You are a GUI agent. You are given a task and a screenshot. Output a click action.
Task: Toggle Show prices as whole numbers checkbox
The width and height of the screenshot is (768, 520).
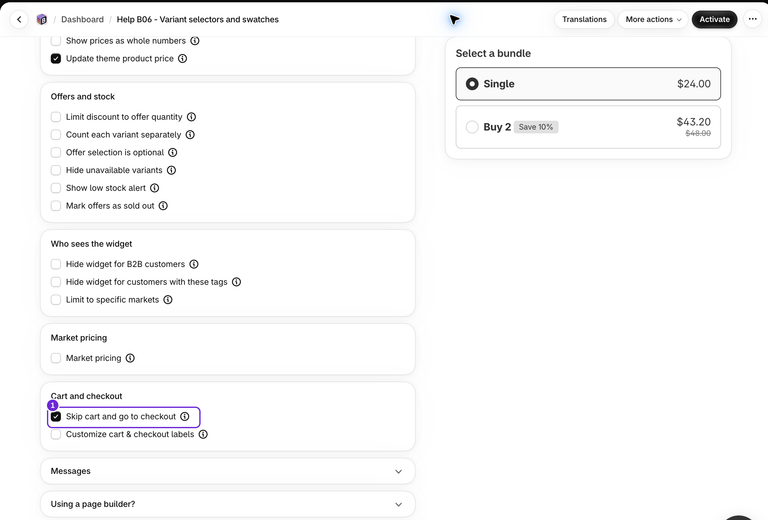coord(56,41)
